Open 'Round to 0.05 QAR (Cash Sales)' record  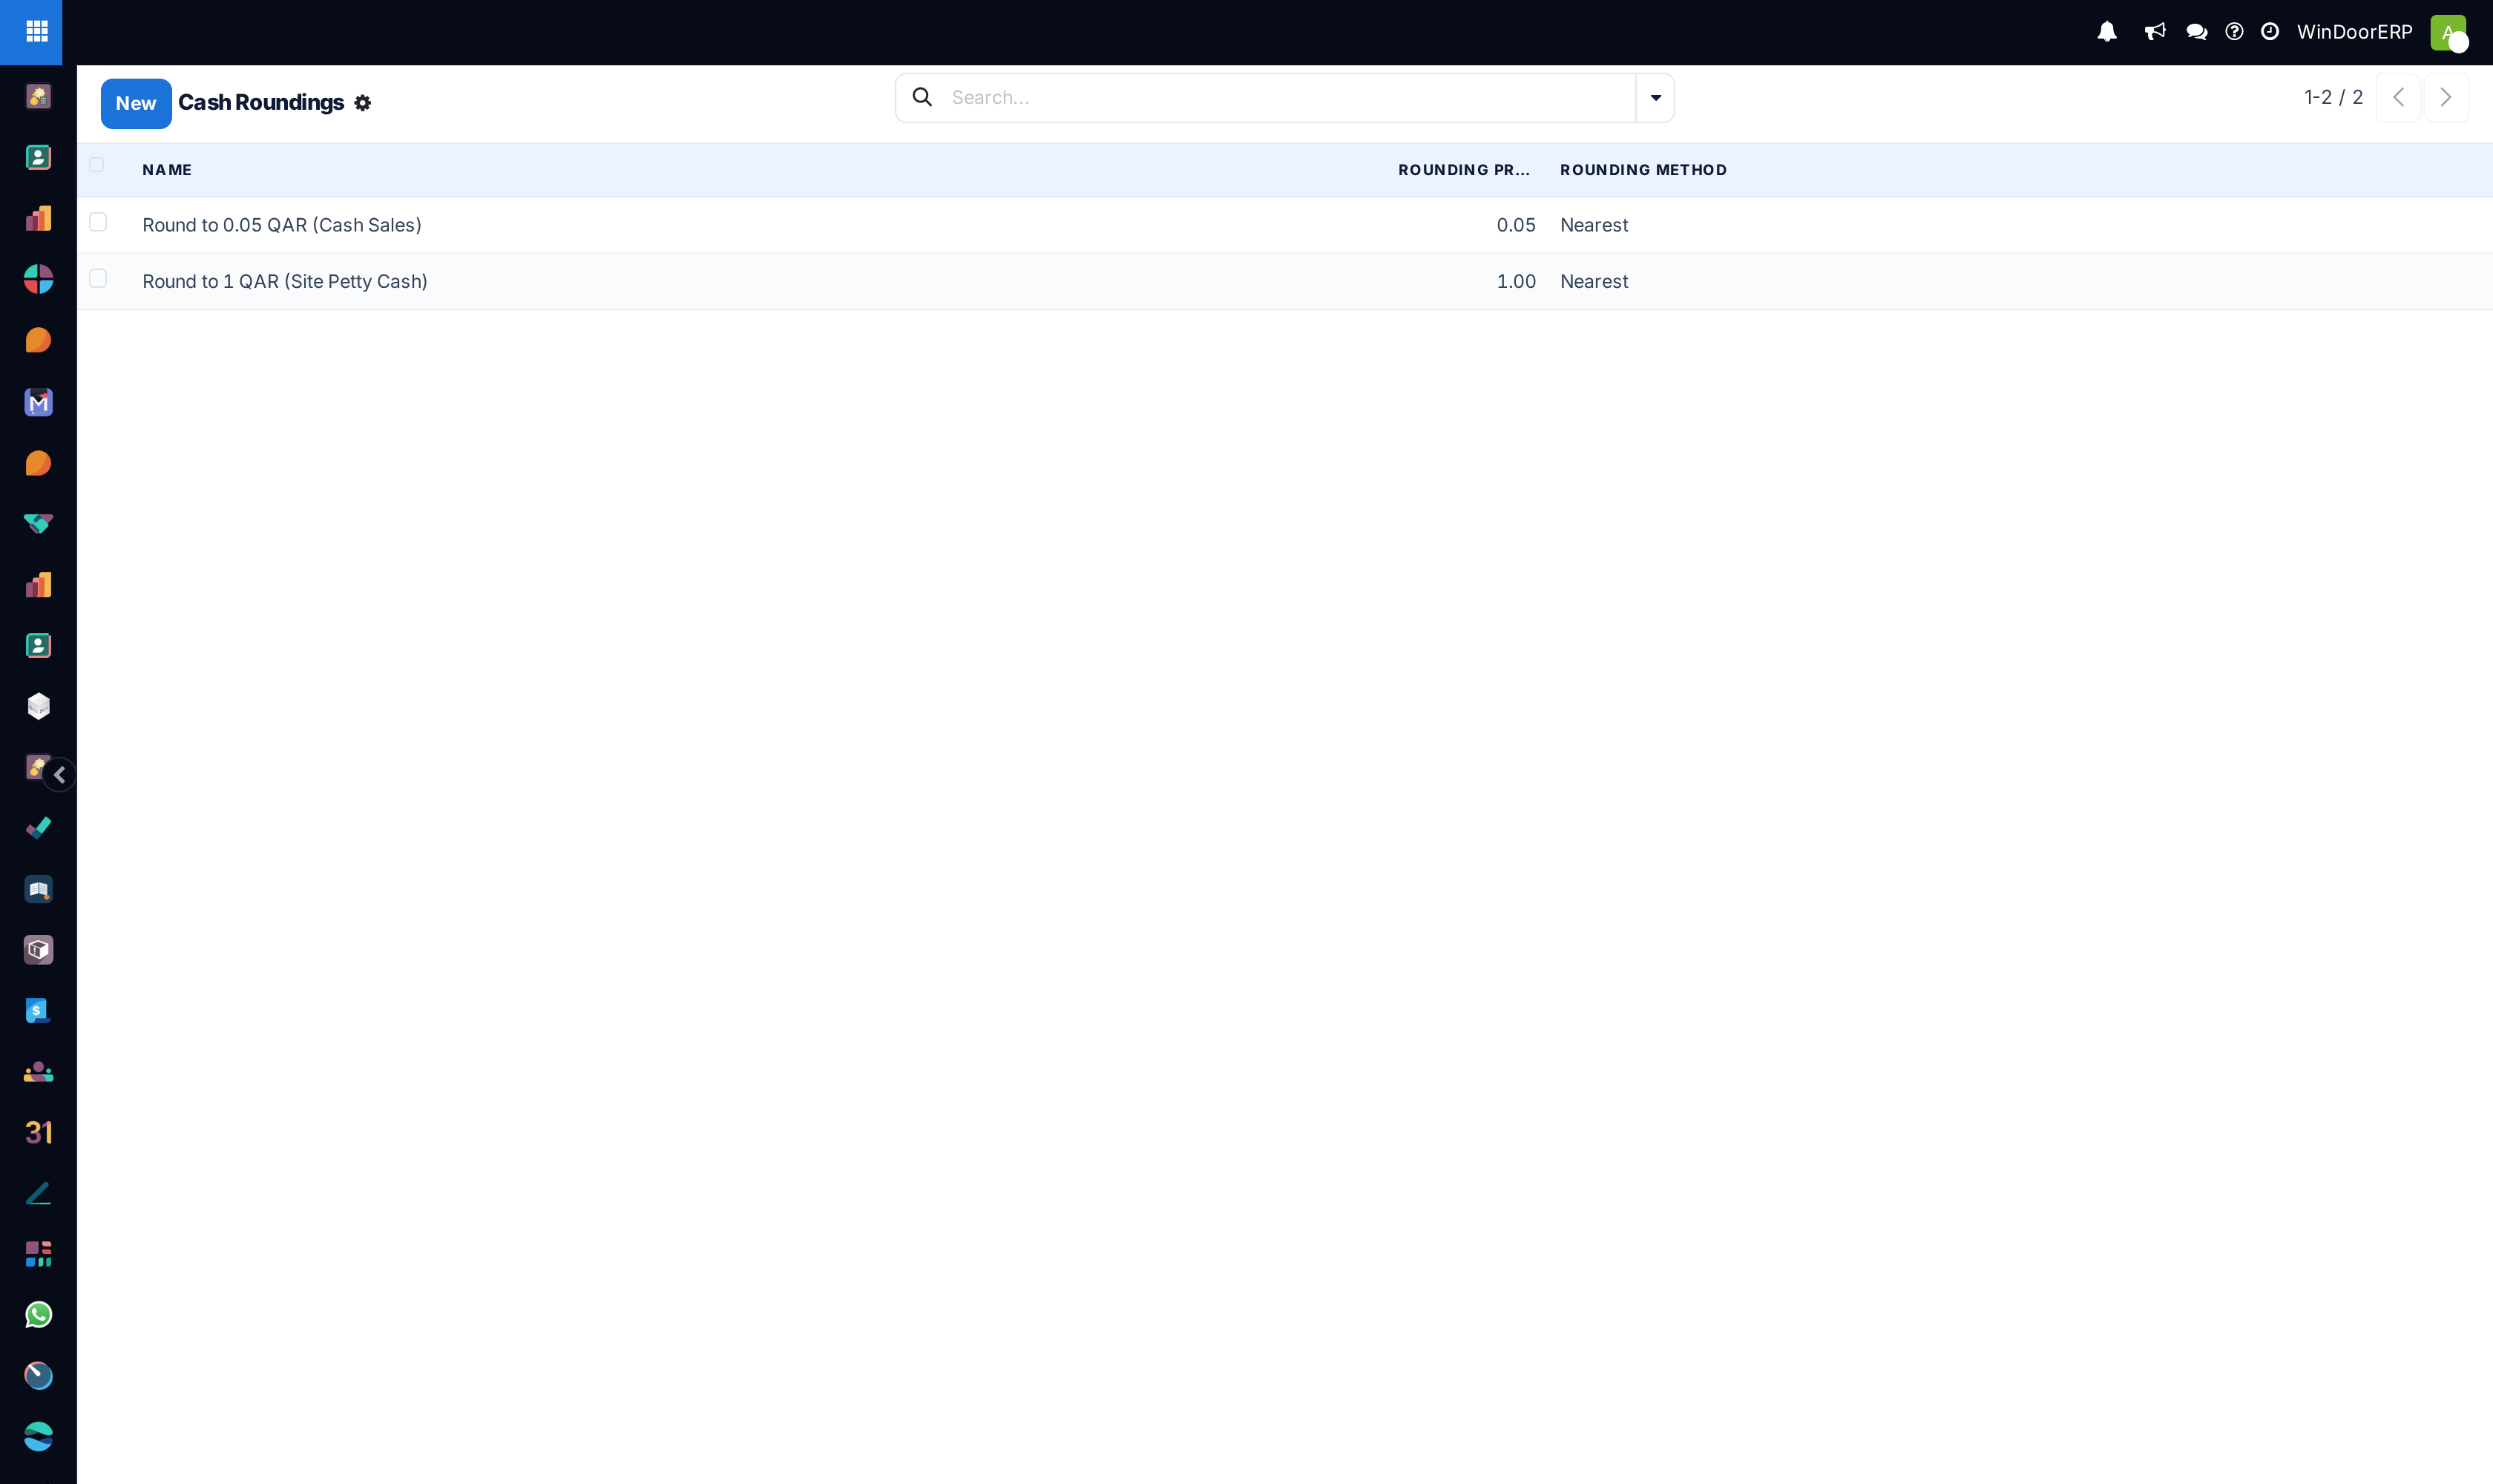click(x=282, y=225)
